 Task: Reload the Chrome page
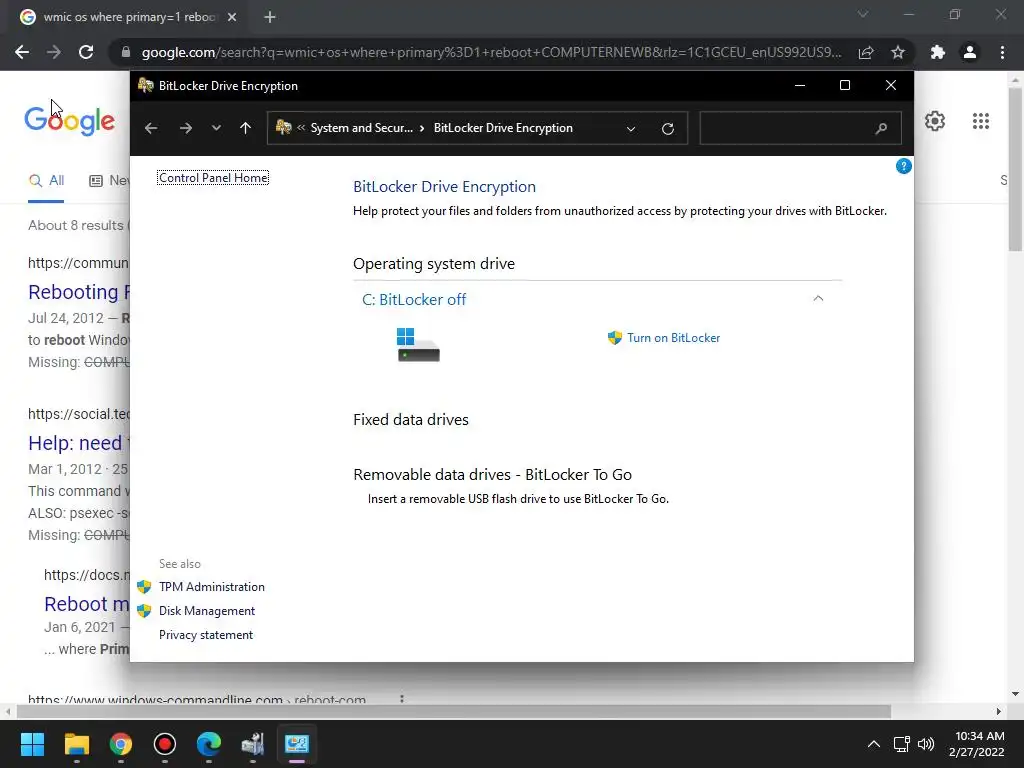[86, 52]
